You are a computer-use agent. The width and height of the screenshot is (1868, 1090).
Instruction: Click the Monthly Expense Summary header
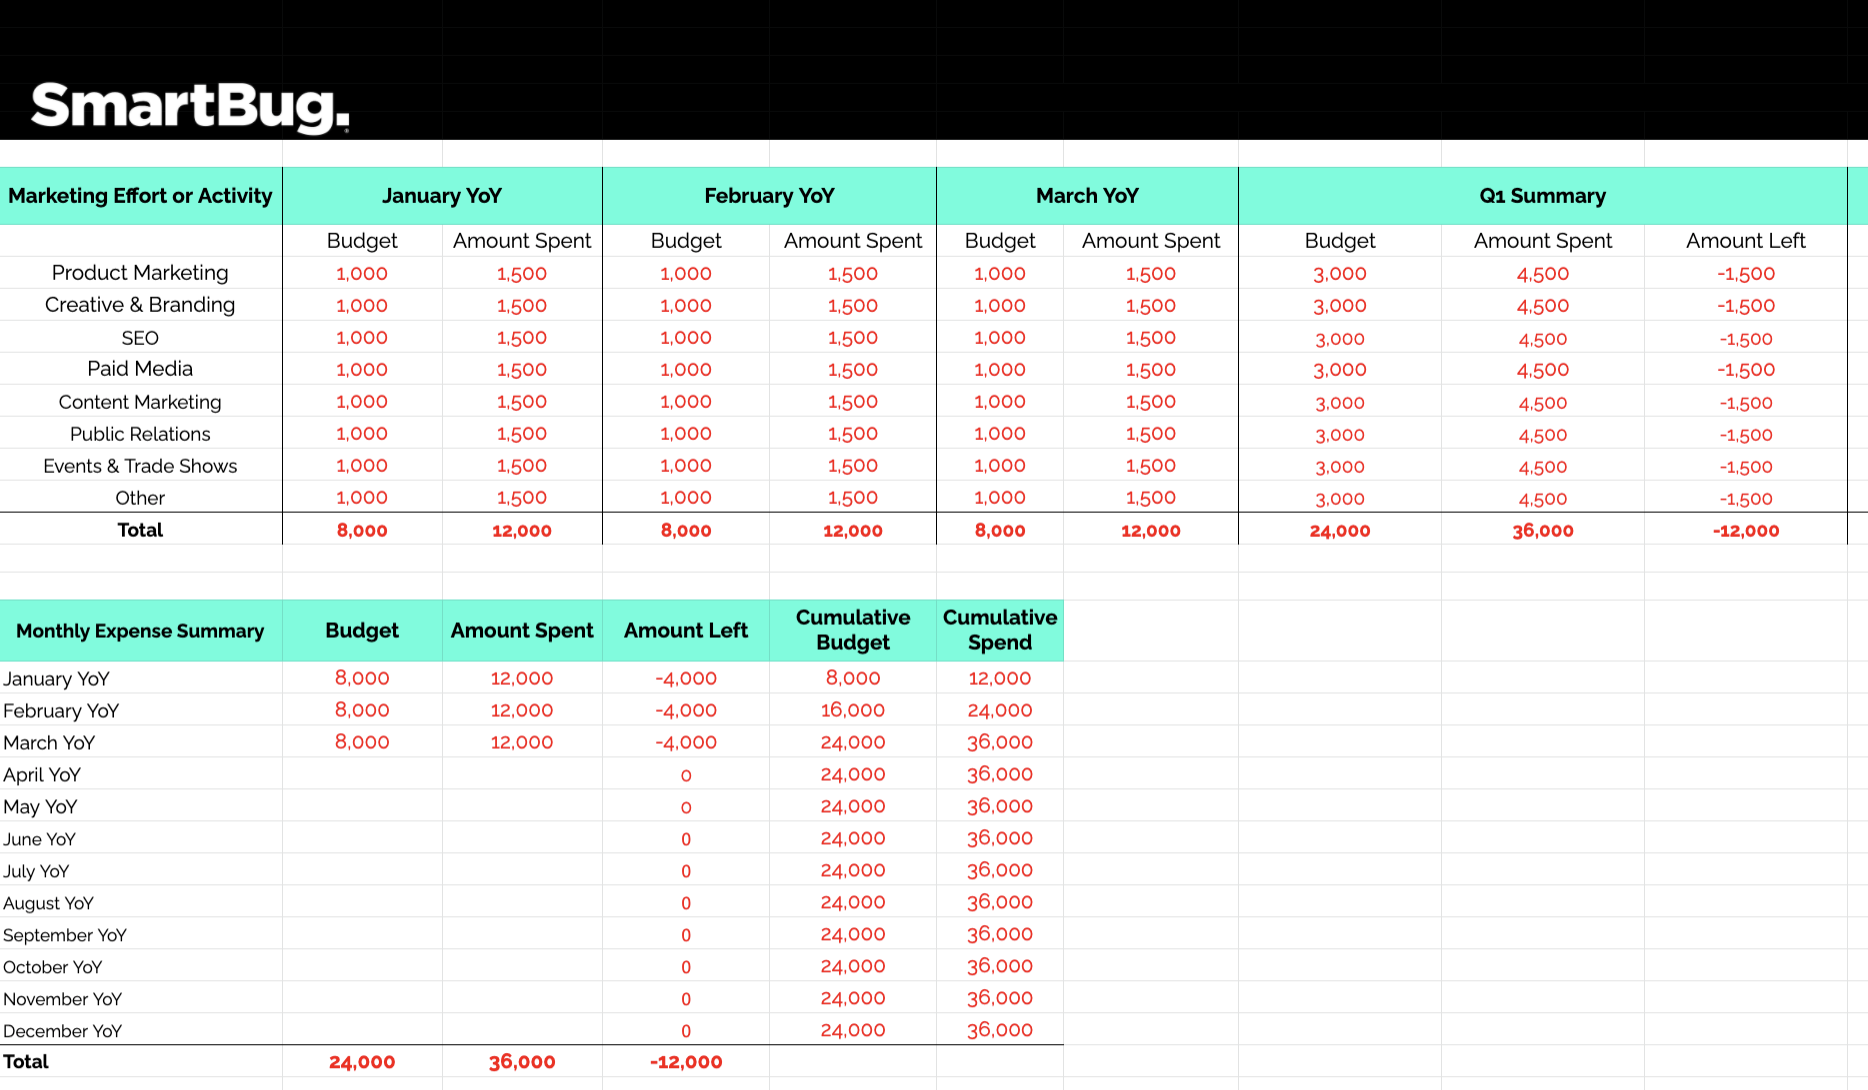[x=140, y=630]
